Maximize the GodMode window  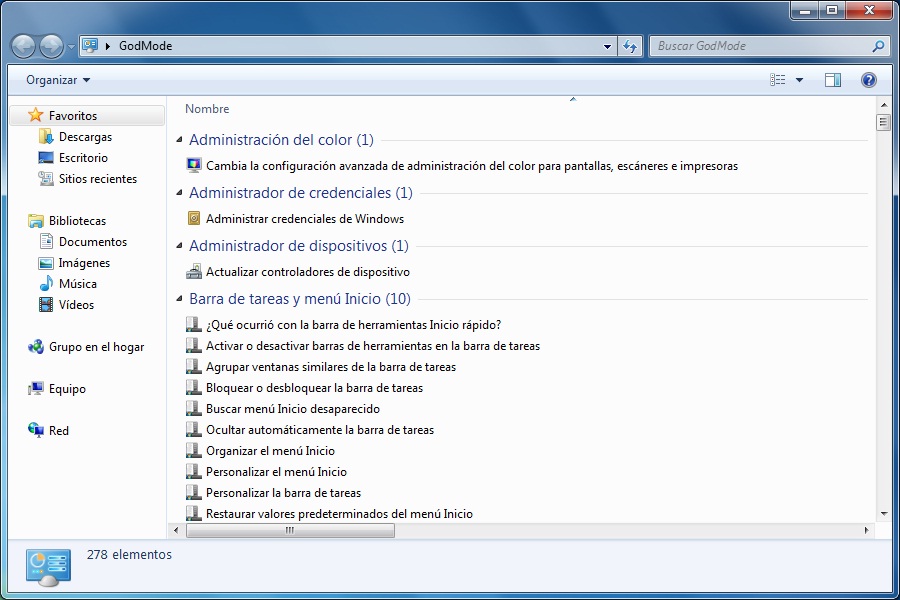coord(832,10)
